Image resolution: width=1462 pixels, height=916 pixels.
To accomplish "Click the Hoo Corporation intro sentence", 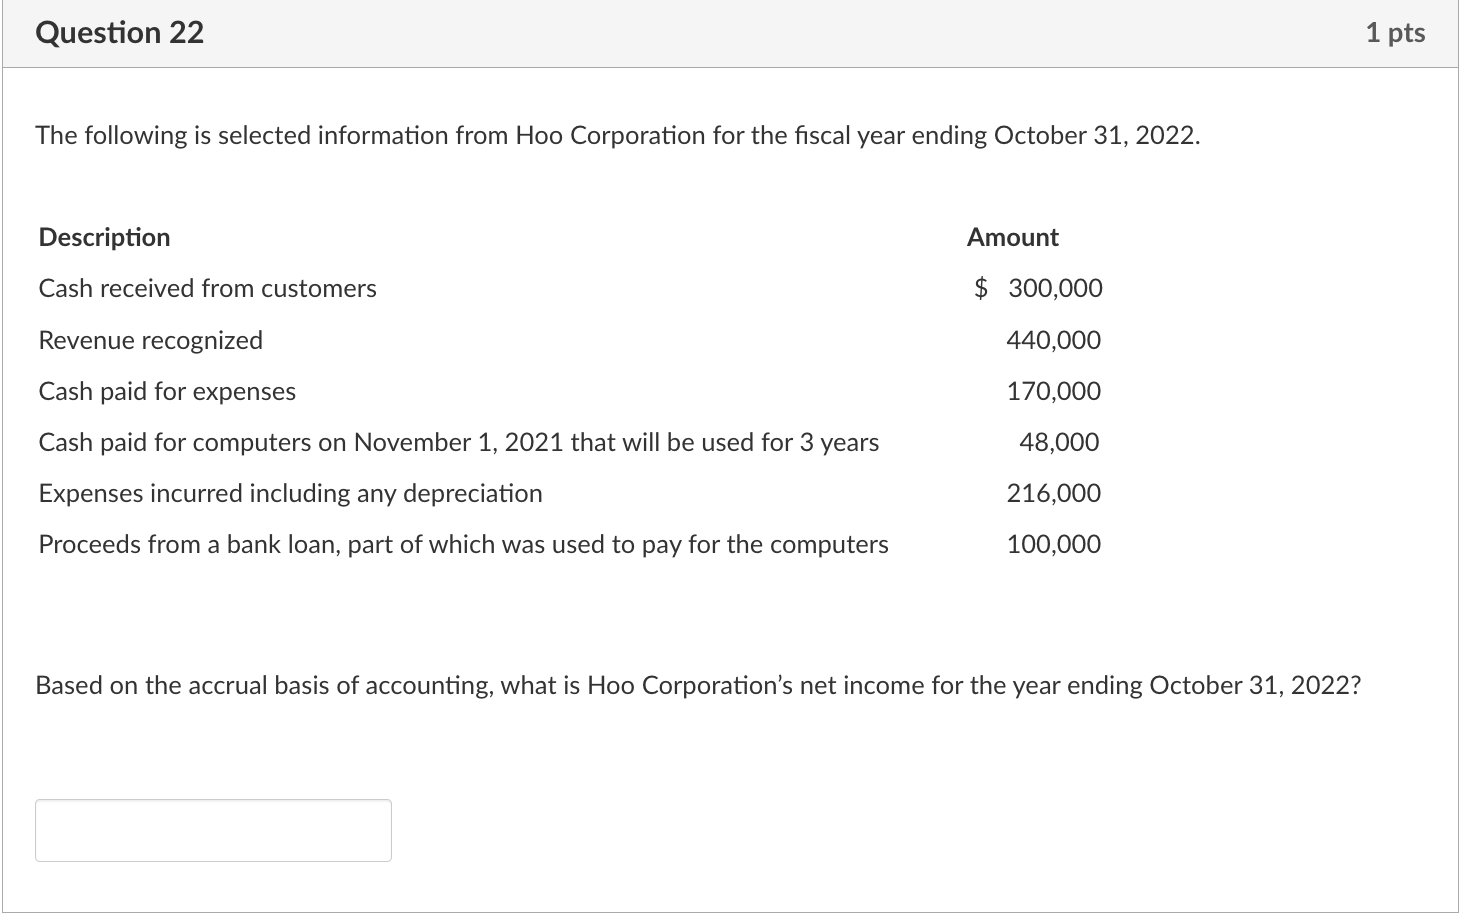I will [x=617, y=135].
